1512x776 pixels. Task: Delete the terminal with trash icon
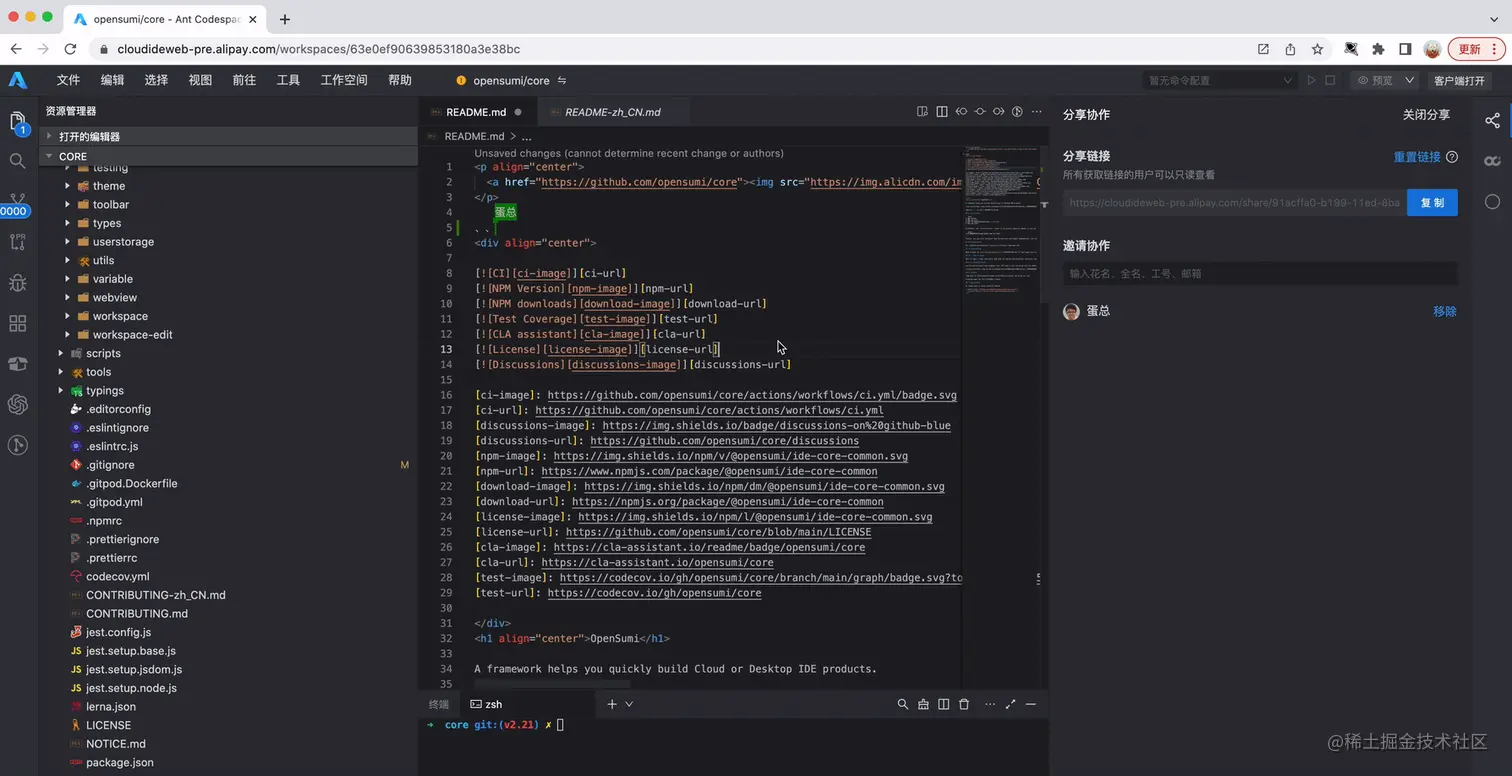(x=964, y=704)
